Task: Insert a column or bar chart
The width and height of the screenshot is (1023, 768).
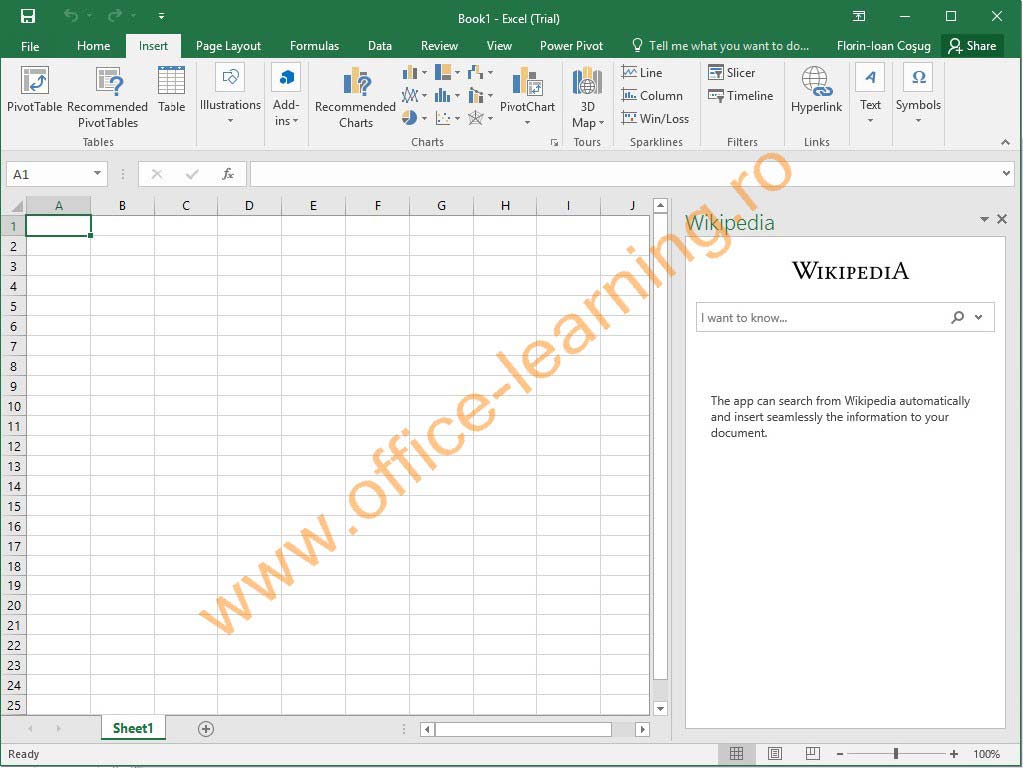Action: (414, 72)
